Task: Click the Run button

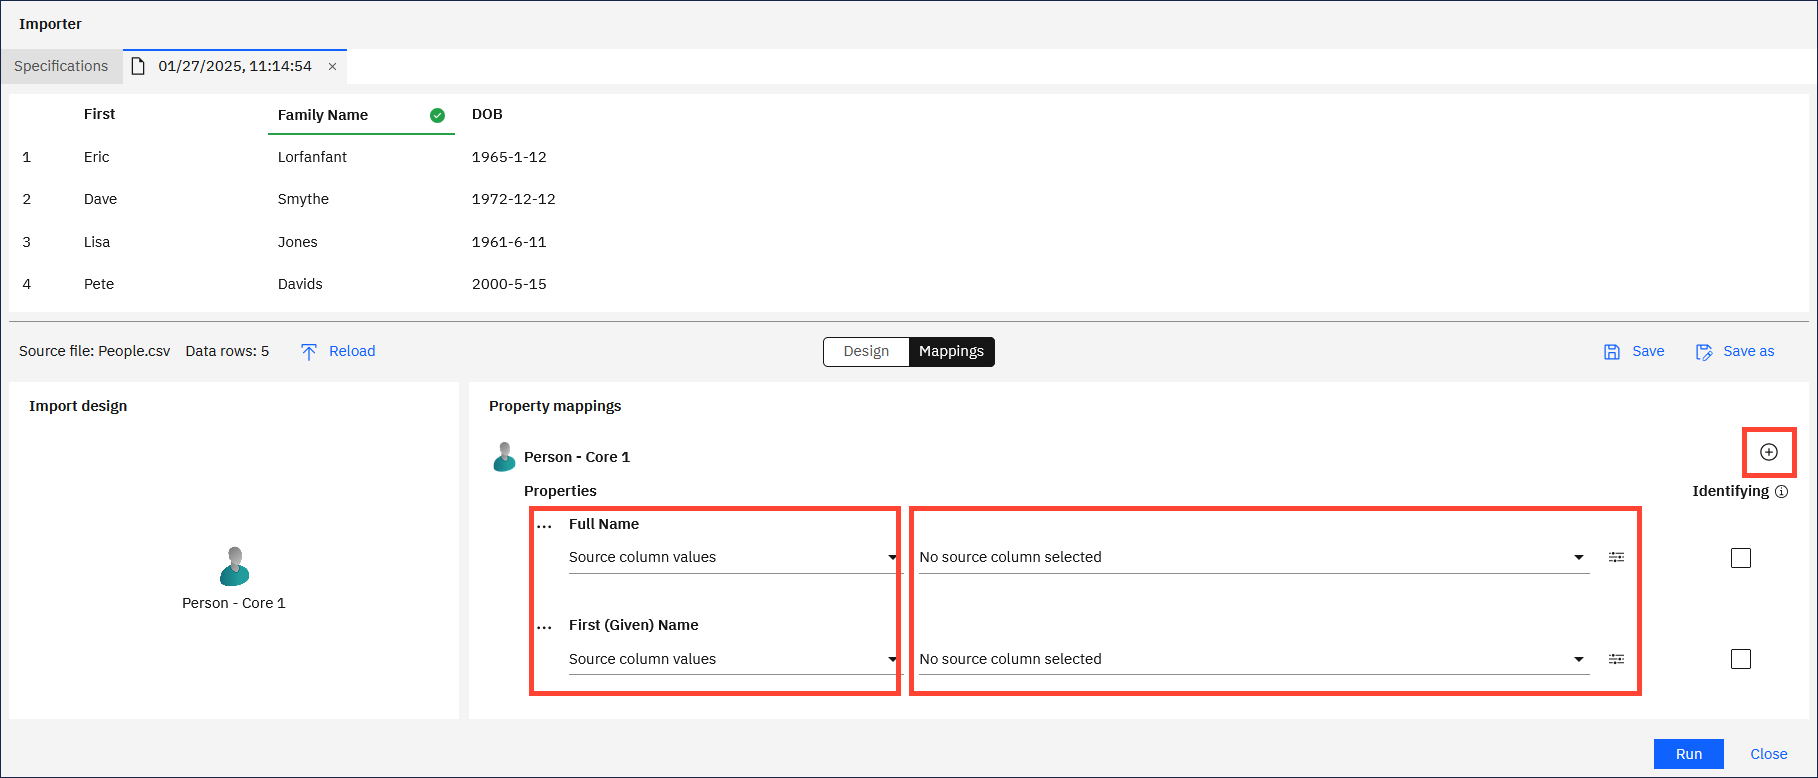Action: [1688, 754]
